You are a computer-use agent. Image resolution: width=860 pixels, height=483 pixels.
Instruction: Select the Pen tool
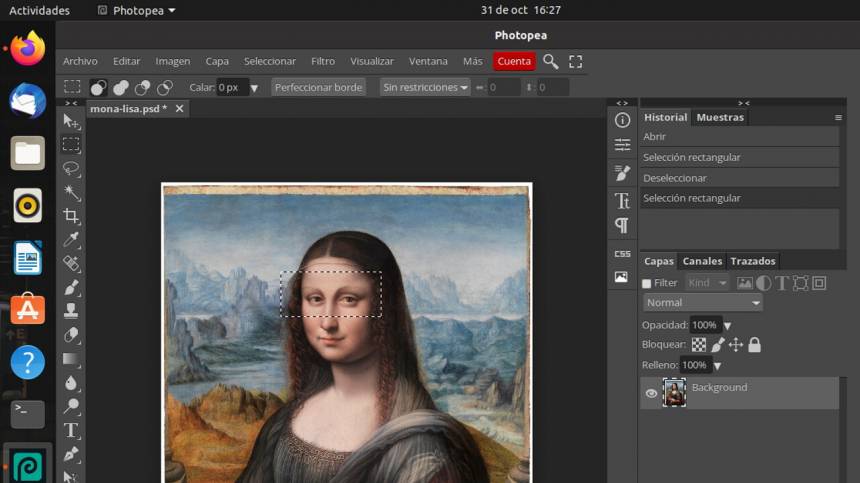pyautogui.click(x=71, y=454)
